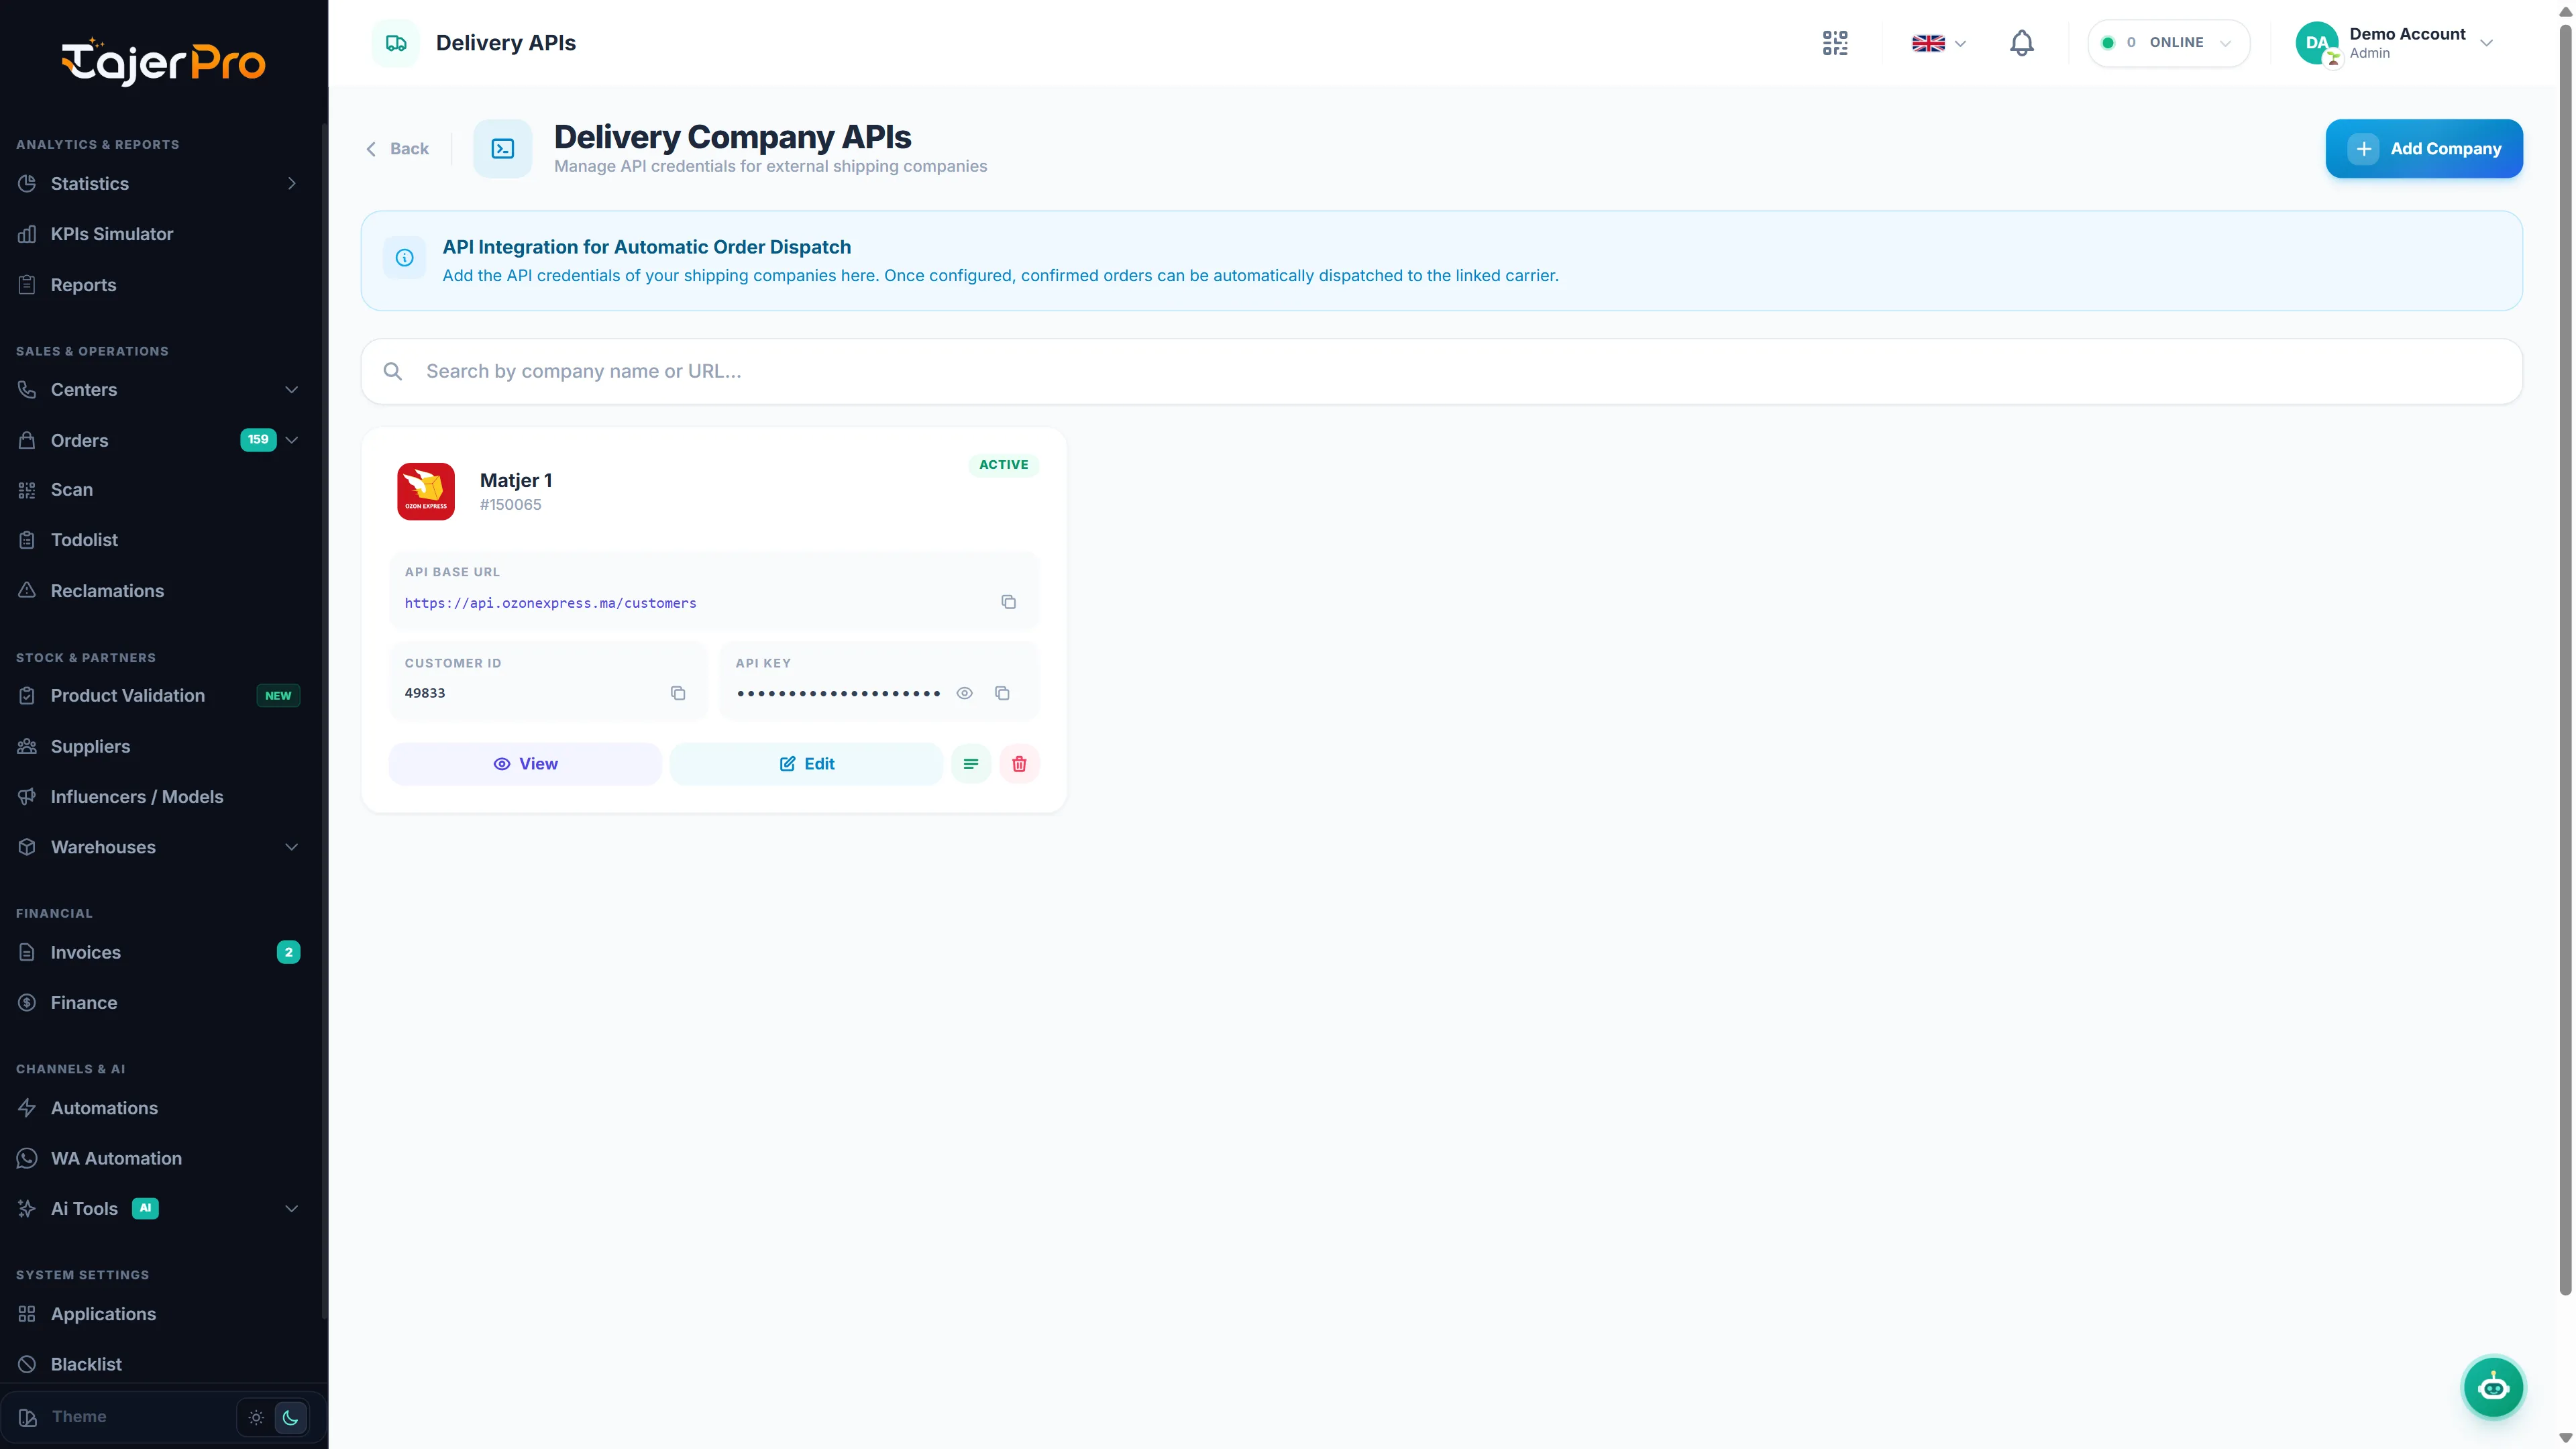Expand the Demo Account menu
The image size is (2576, 1449).
pyautogui.click(x=2395, y=43)
